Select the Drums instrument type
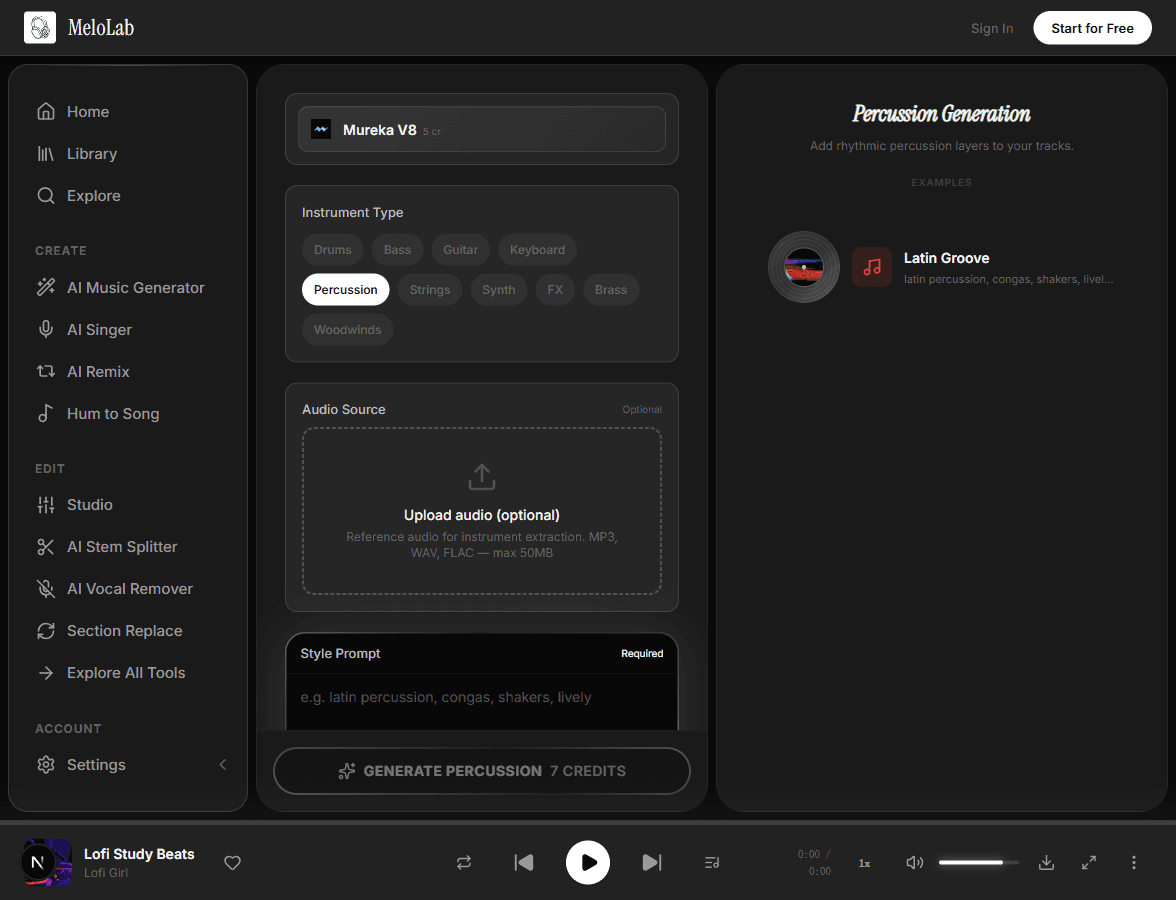 (332, 250)
